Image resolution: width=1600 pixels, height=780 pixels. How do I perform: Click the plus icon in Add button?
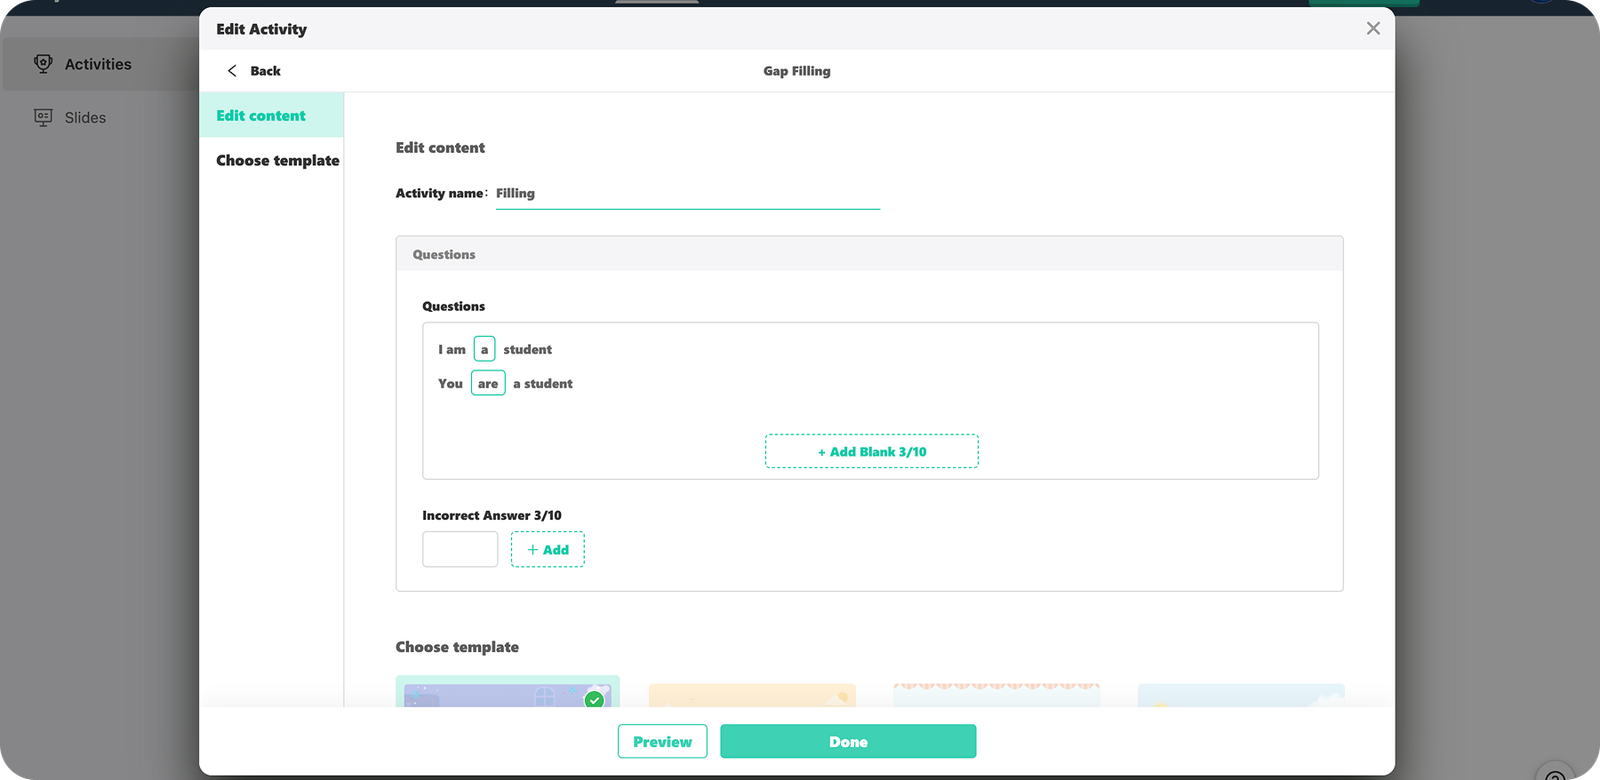tap(533, 550)
